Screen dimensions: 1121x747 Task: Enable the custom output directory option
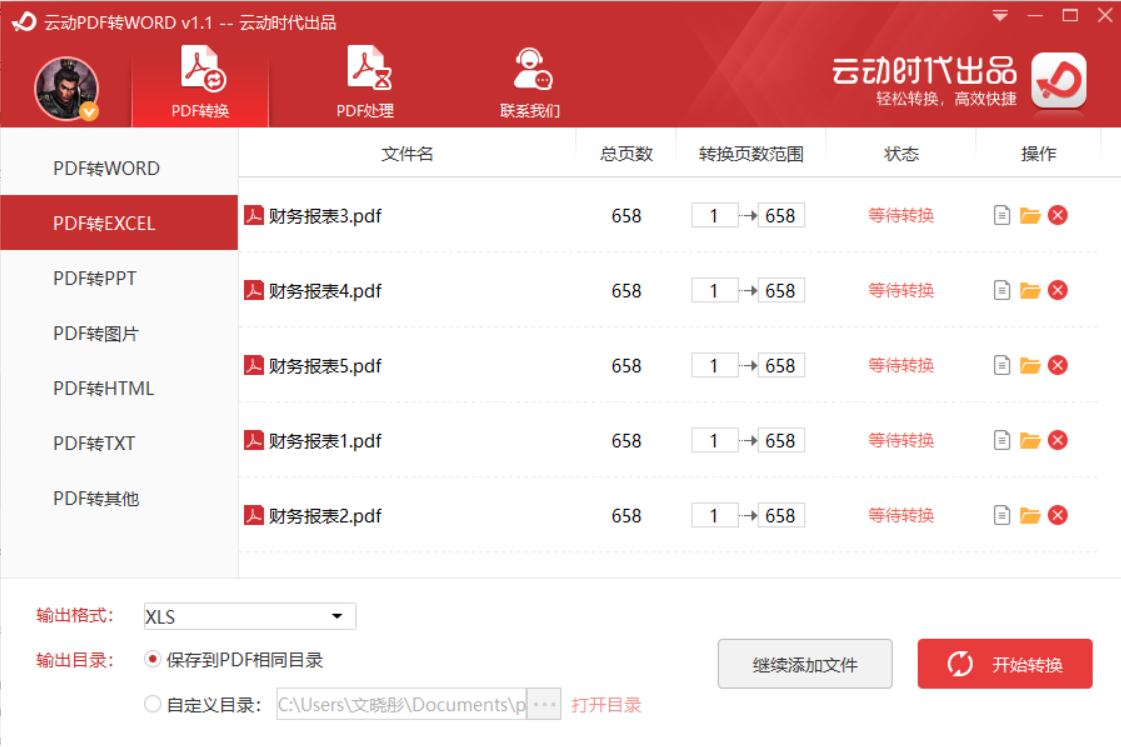click(153, 704)
